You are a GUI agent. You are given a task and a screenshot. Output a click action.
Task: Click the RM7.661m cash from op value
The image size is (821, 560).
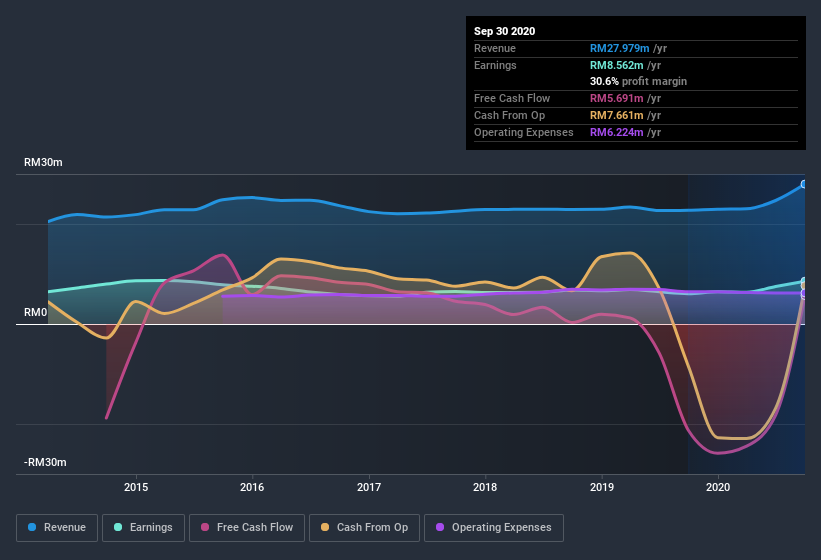click(616, 115)
